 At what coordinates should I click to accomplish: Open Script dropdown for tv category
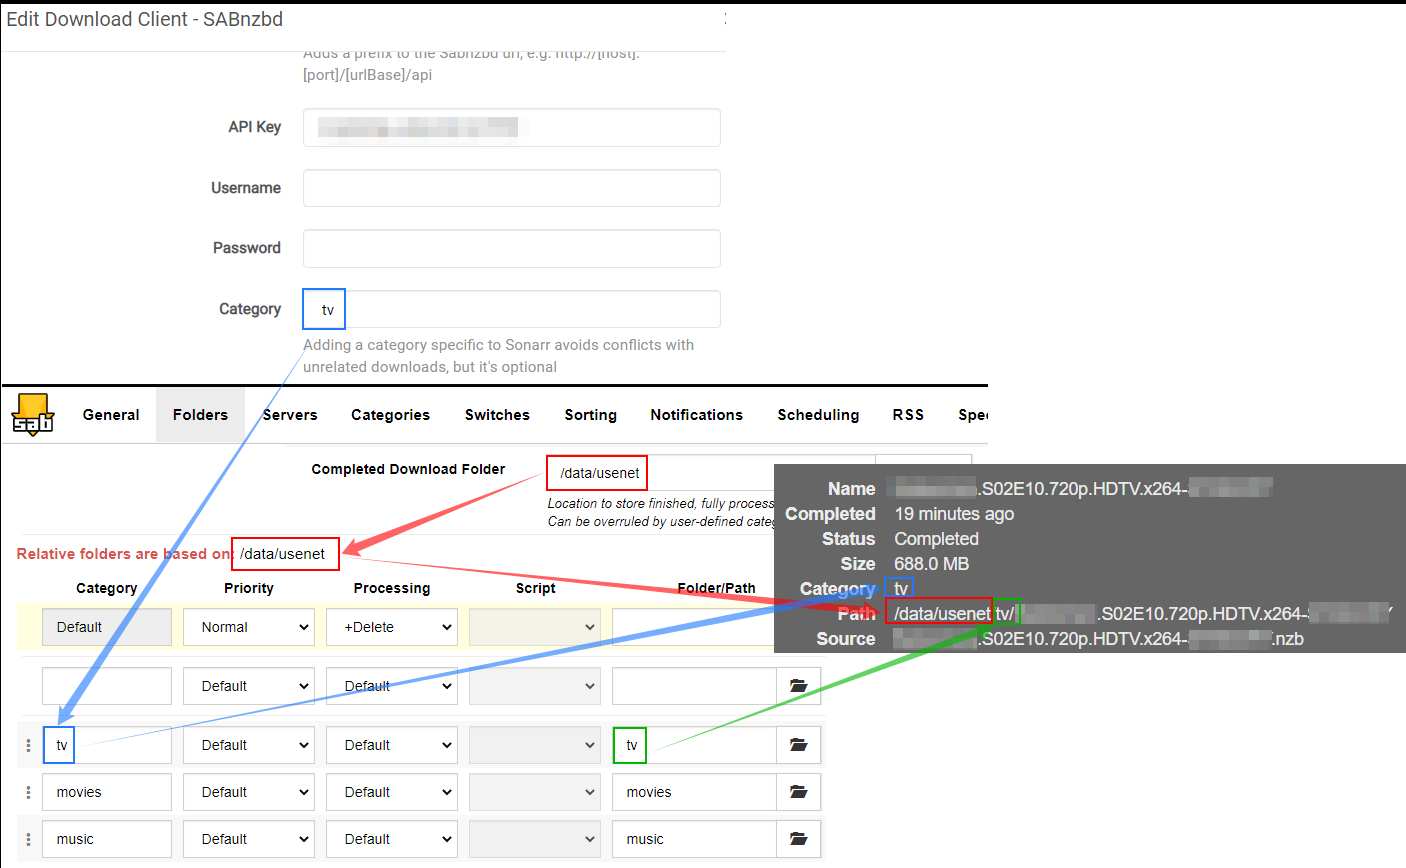click(x=535, y=745)
